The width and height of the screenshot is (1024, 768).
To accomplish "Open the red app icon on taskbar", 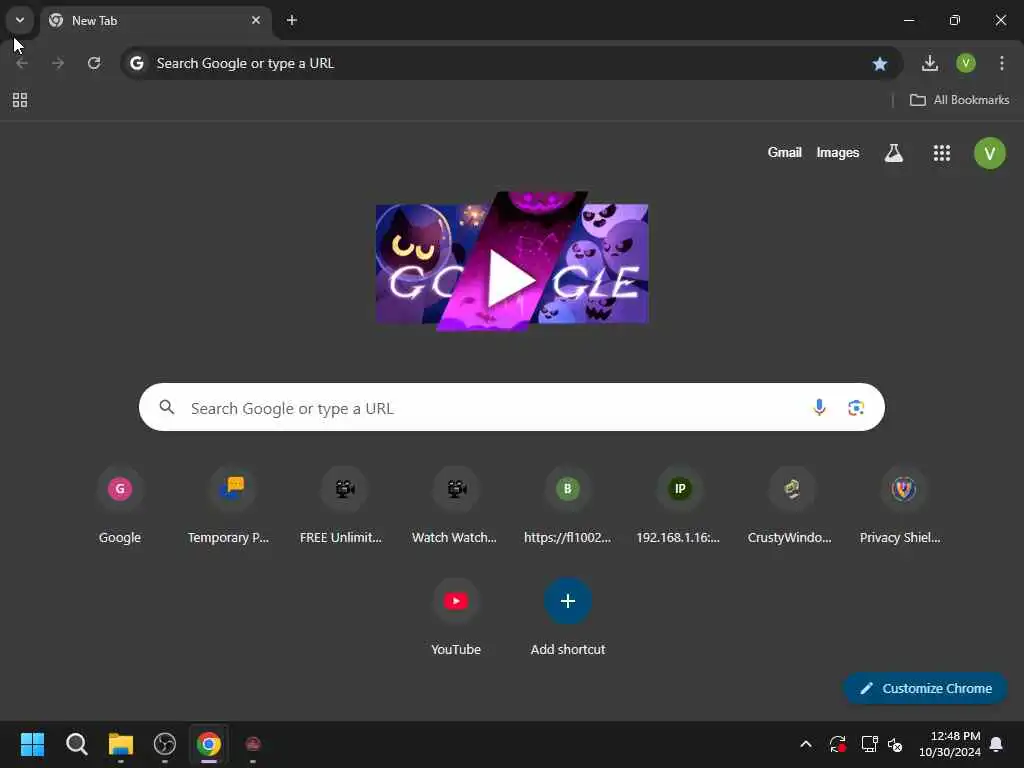I will click(253, 744).
